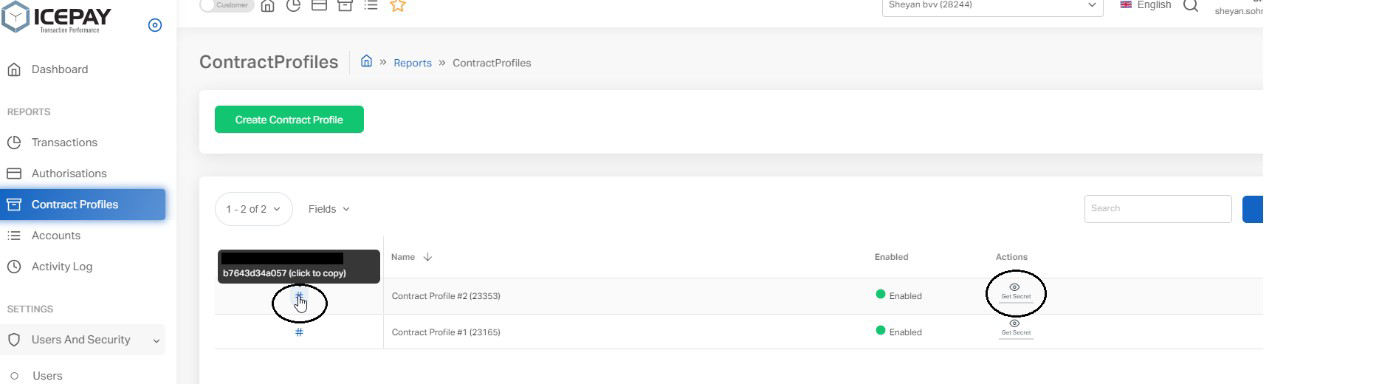Screen dimensions: 1379x384
Task: Click Reports link in the breadcrumb
Action: pos(412,63)
